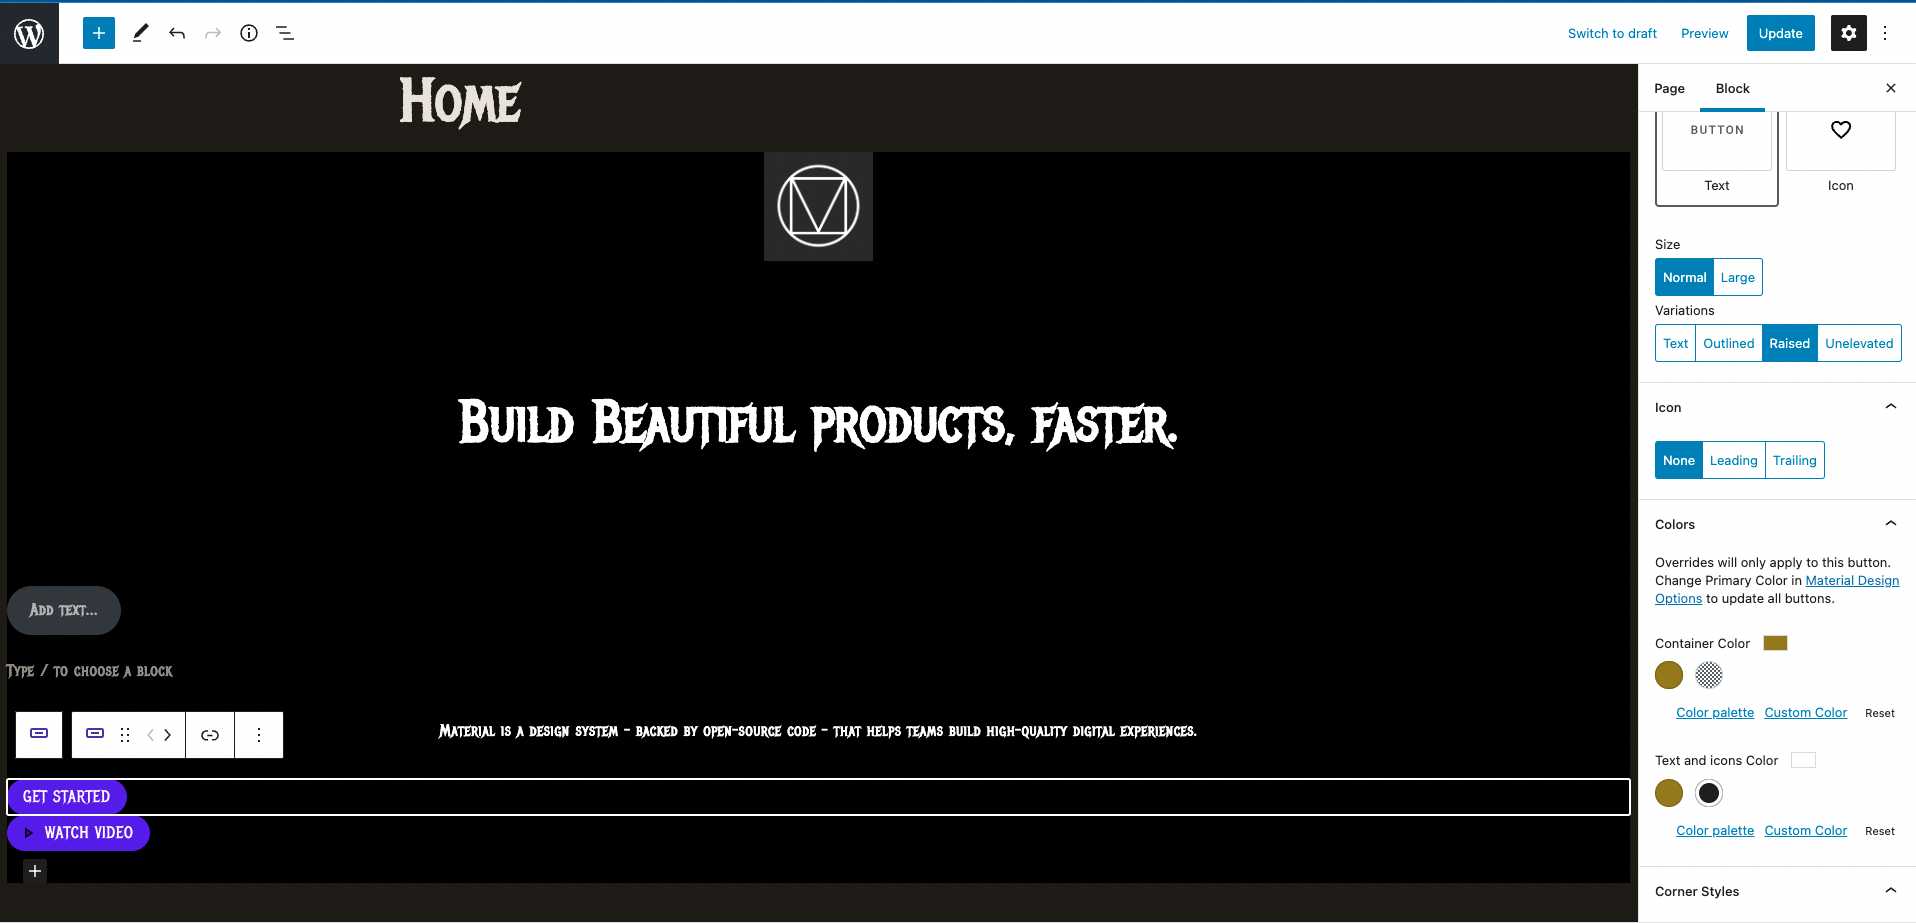
Task: Switch to the Page tab in sidebar
Action: [1669, 88]
